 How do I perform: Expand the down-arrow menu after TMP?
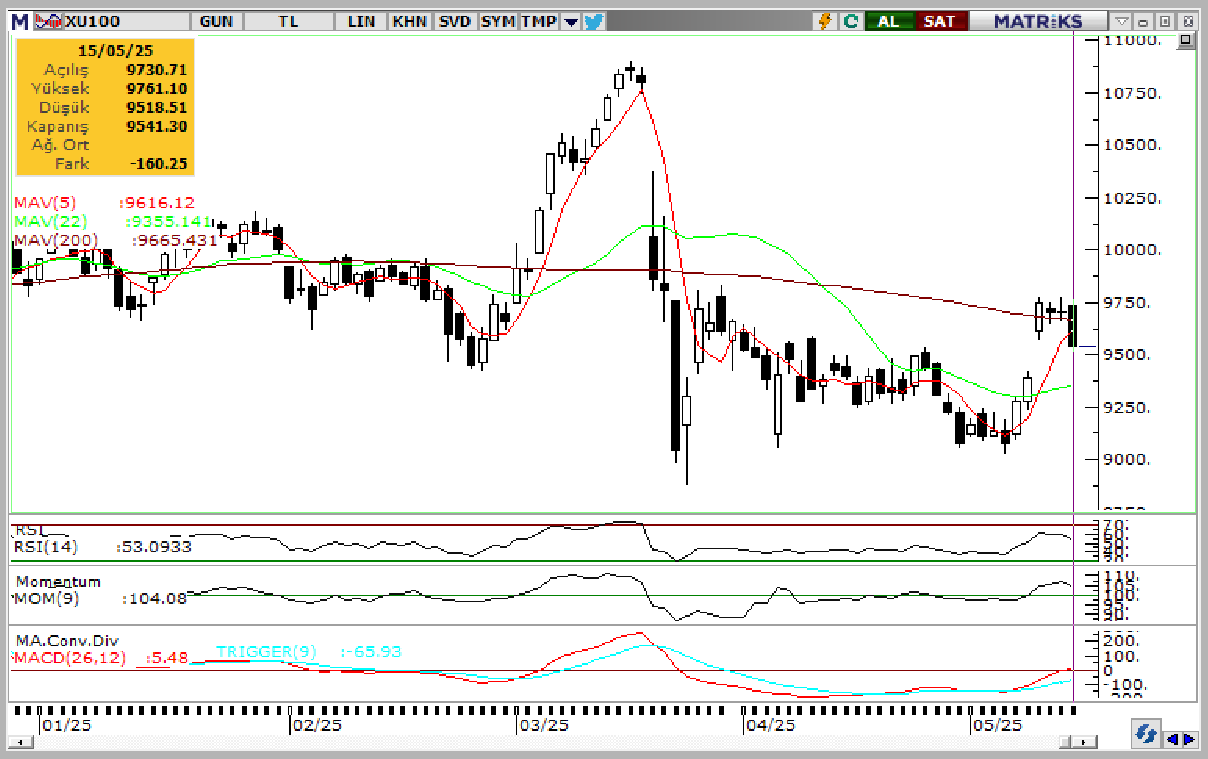click(570, 21)
